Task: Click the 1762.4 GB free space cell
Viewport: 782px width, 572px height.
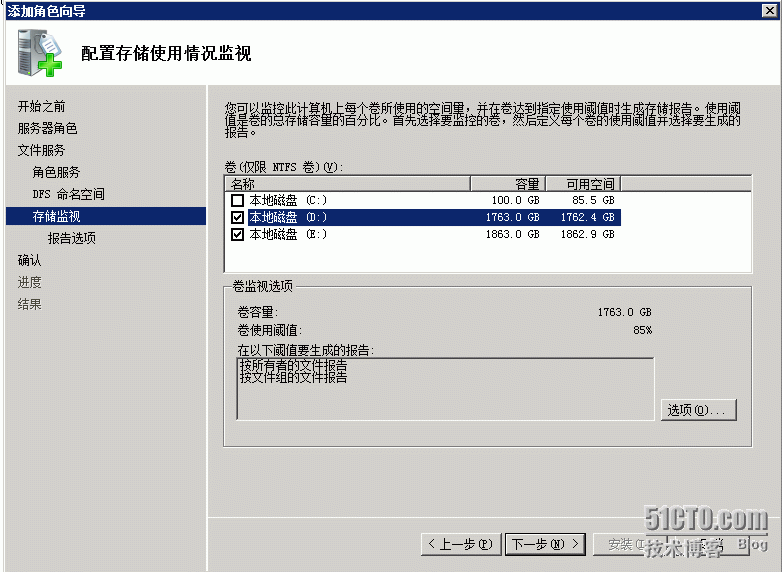Action: pos(587,217)
